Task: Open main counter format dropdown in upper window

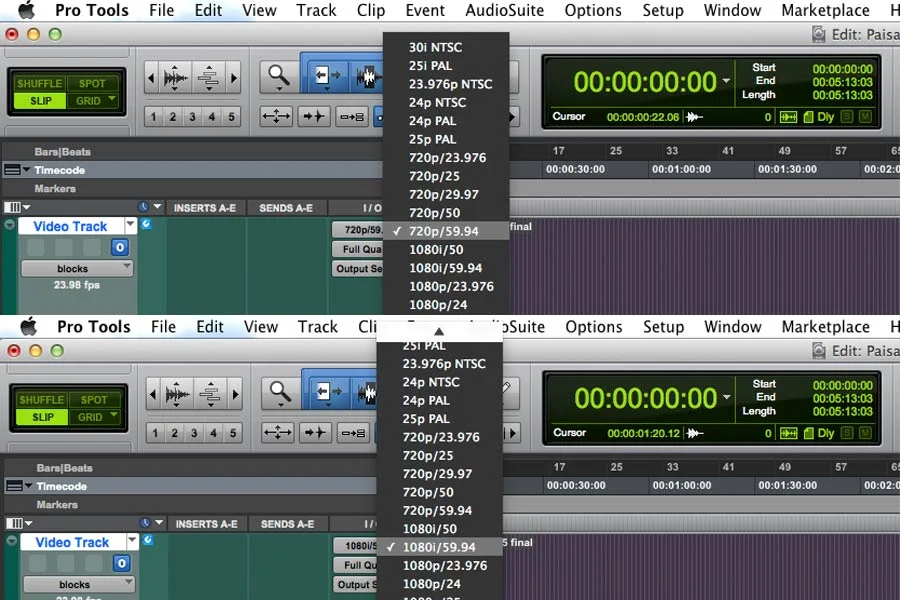Action: (x=726, y=81)
